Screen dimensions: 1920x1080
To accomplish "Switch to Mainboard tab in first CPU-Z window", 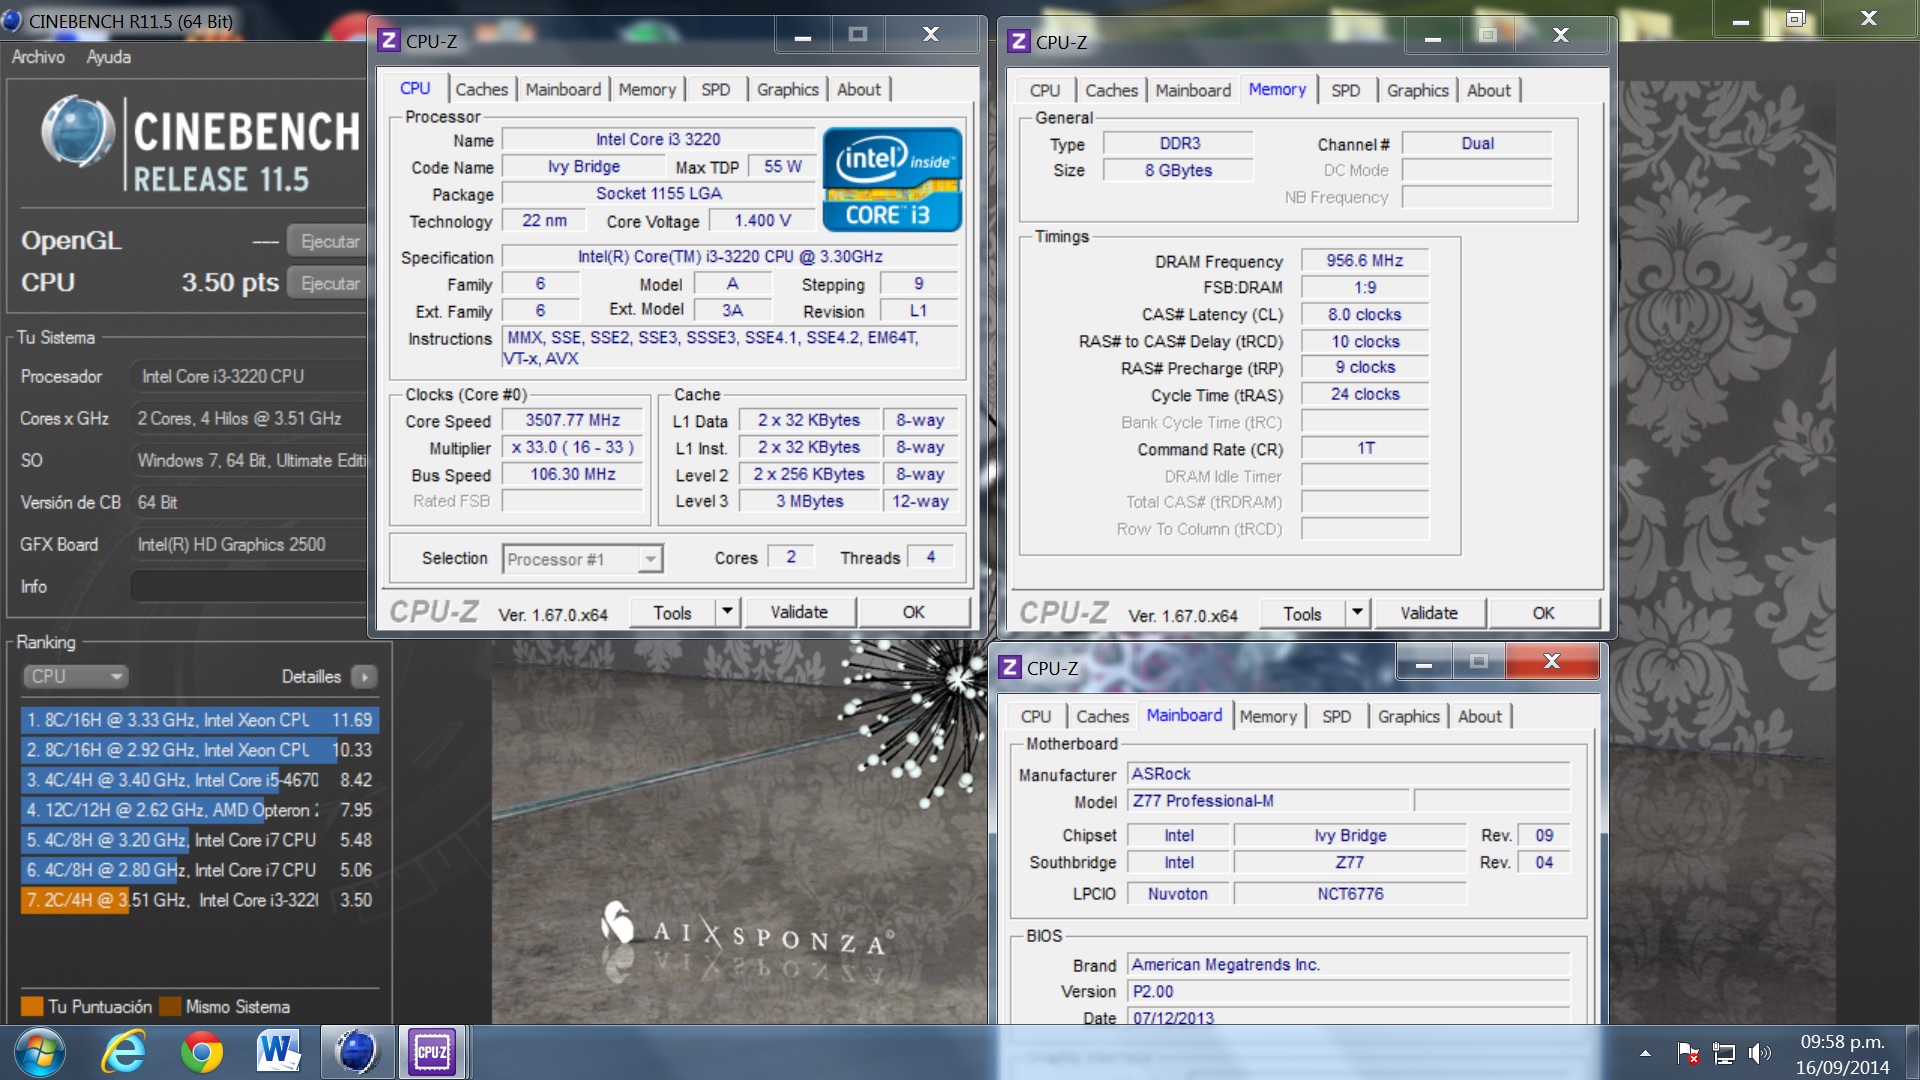I will (563, 89).
